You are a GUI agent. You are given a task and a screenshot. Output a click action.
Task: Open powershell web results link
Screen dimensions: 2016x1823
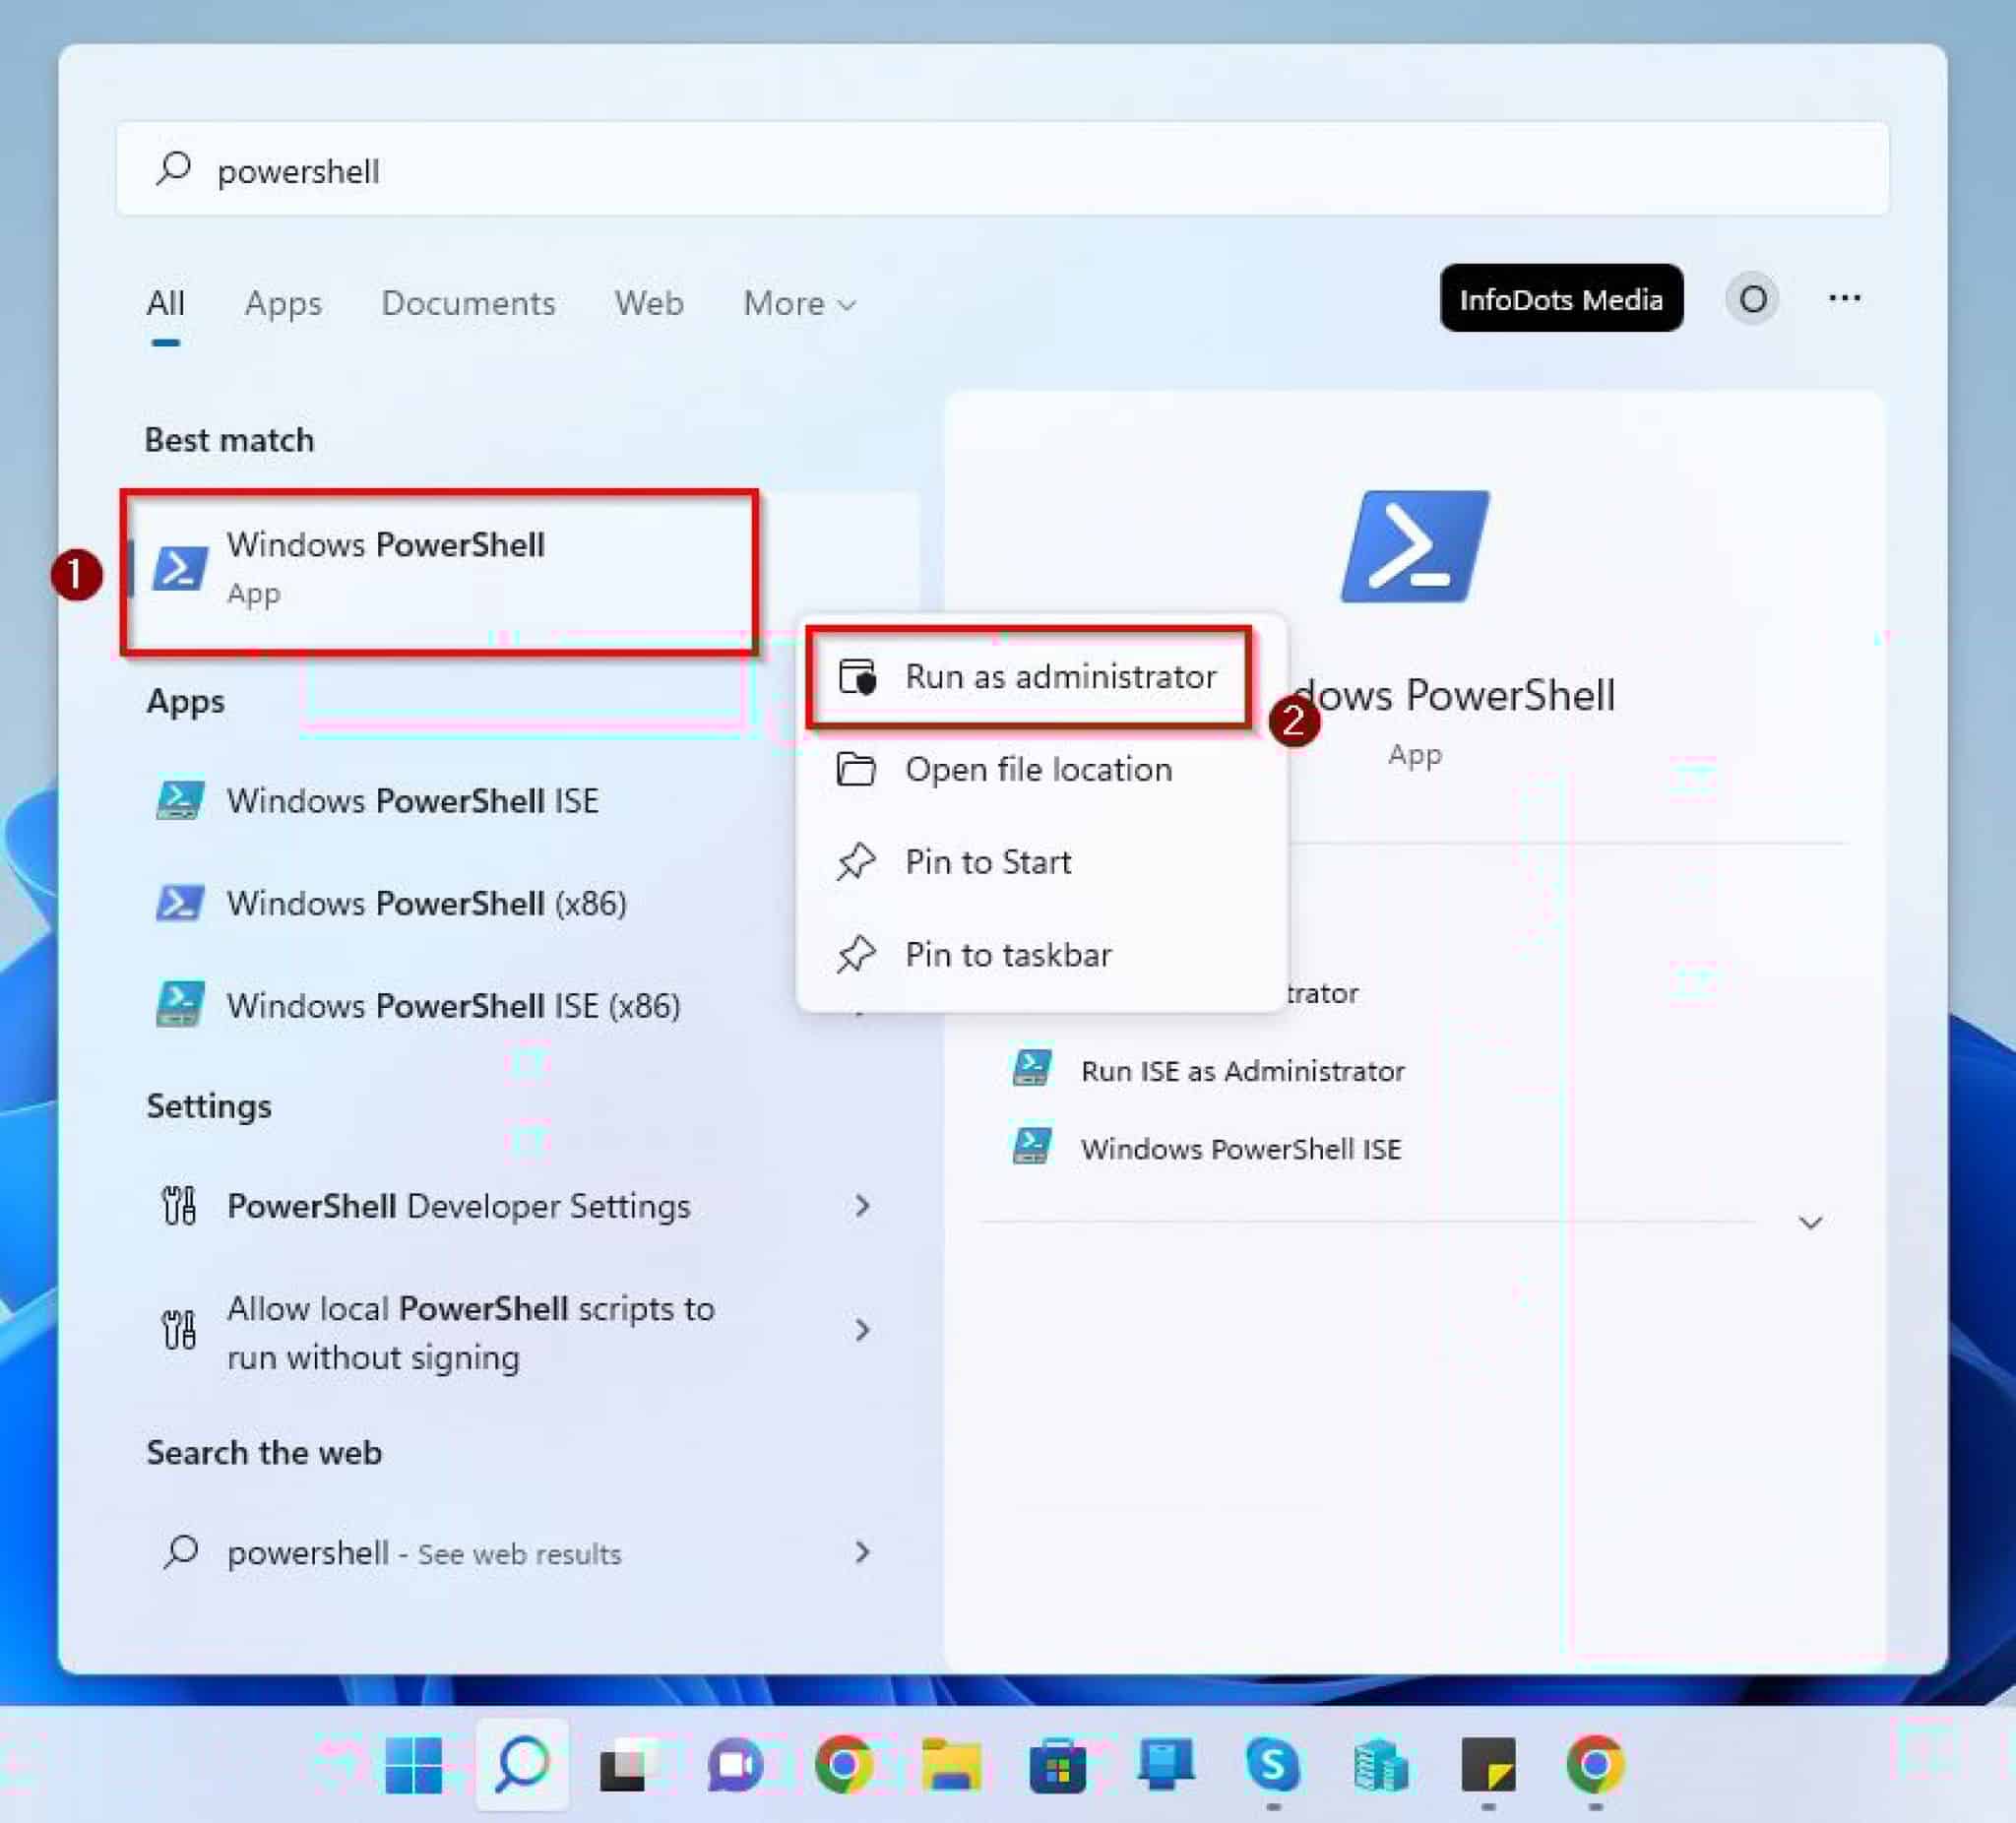point(424,1553)
